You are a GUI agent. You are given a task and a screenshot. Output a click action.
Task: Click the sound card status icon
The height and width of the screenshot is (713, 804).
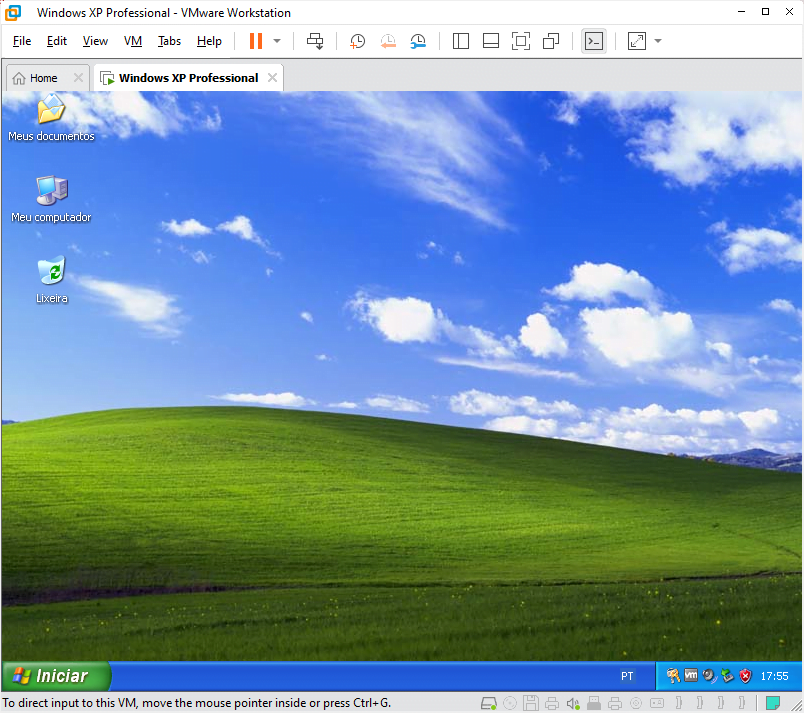click(x=573, y=703)
